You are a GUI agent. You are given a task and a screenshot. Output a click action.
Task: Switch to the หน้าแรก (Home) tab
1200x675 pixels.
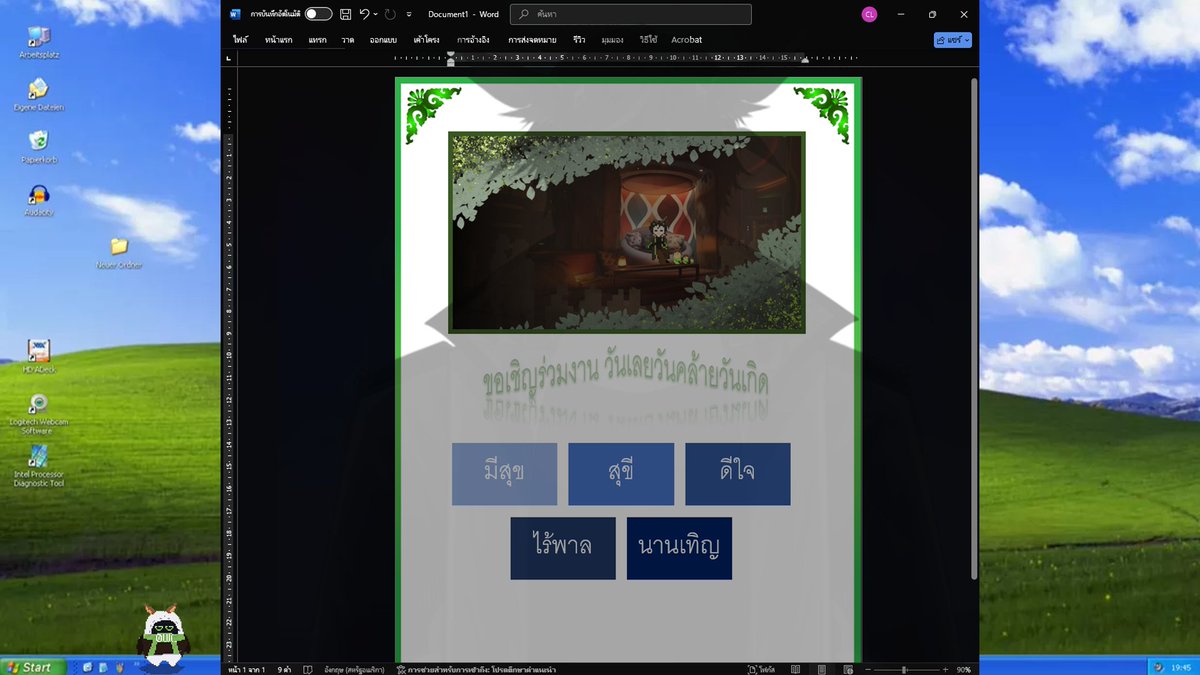click(279, 40)
